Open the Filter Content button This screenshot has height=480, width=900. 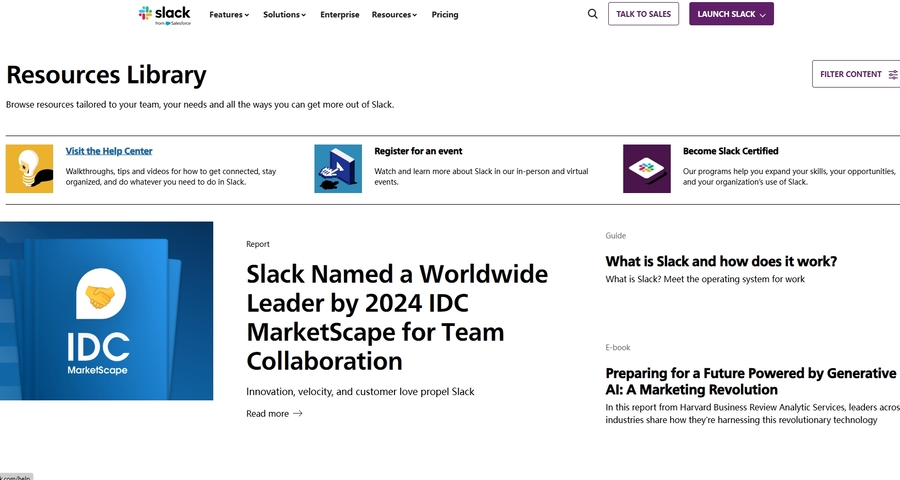pyautogui.click(x=856, y=74)
